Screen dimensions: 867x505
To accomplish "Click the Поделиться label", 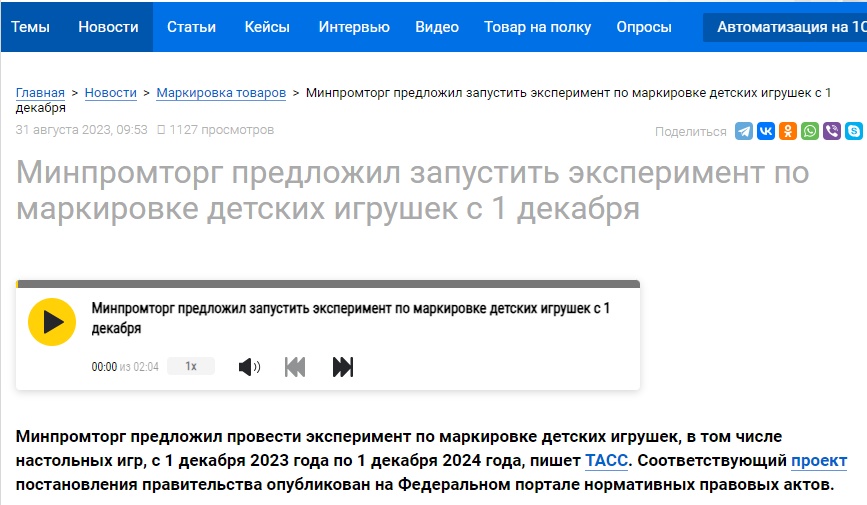I will click(691, 132).
